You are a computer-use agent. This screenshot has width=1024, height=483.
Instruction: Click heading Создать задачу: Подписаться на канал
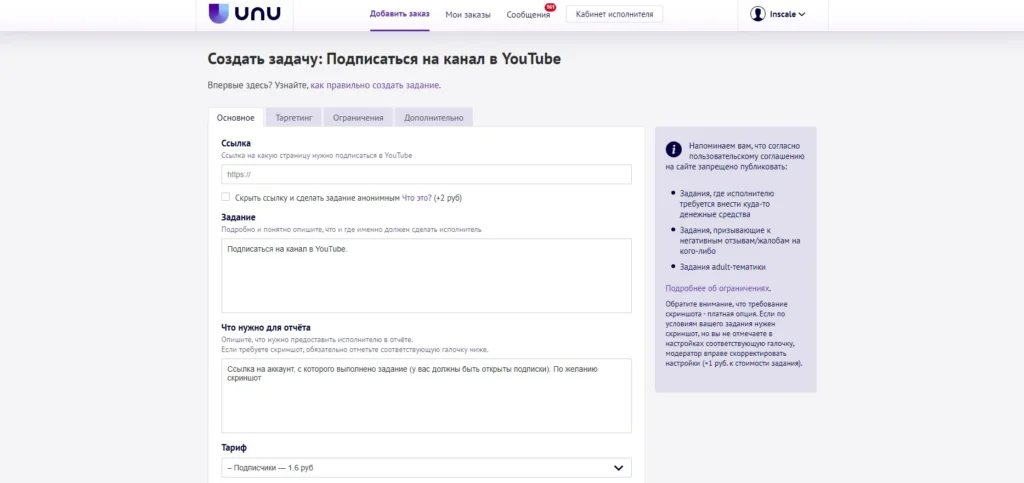click(384, 59)
